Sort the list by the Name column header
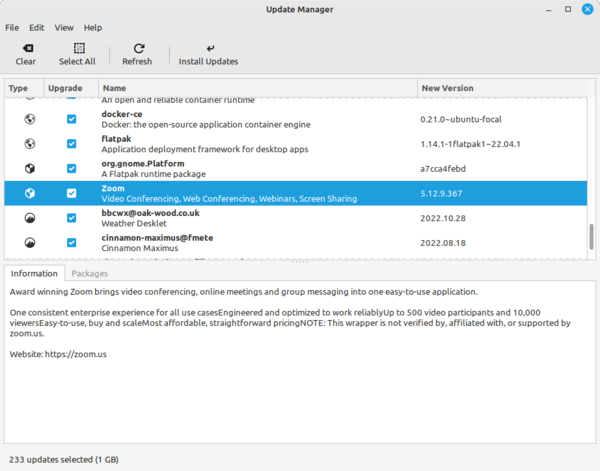600x471 pixels. point(255,88)
